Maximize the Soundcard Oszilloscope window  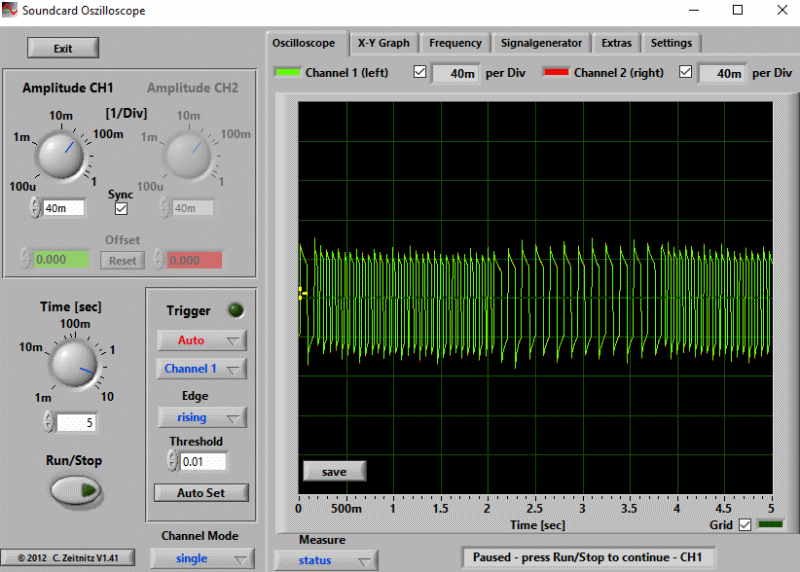coord(738,10)
